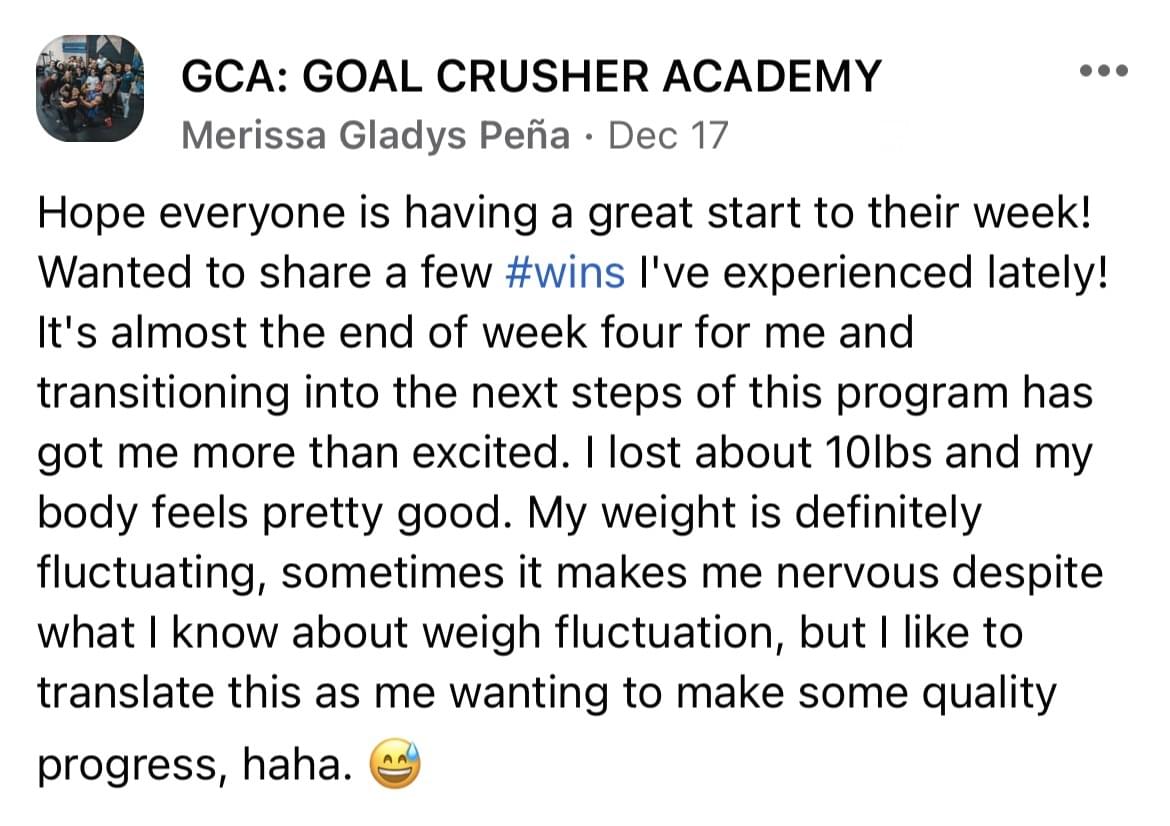The height and width of the screenshot is (826, 1170).
Task: Visit Merissa Gladys Peña's profile
Action: [x=375, y=136]
